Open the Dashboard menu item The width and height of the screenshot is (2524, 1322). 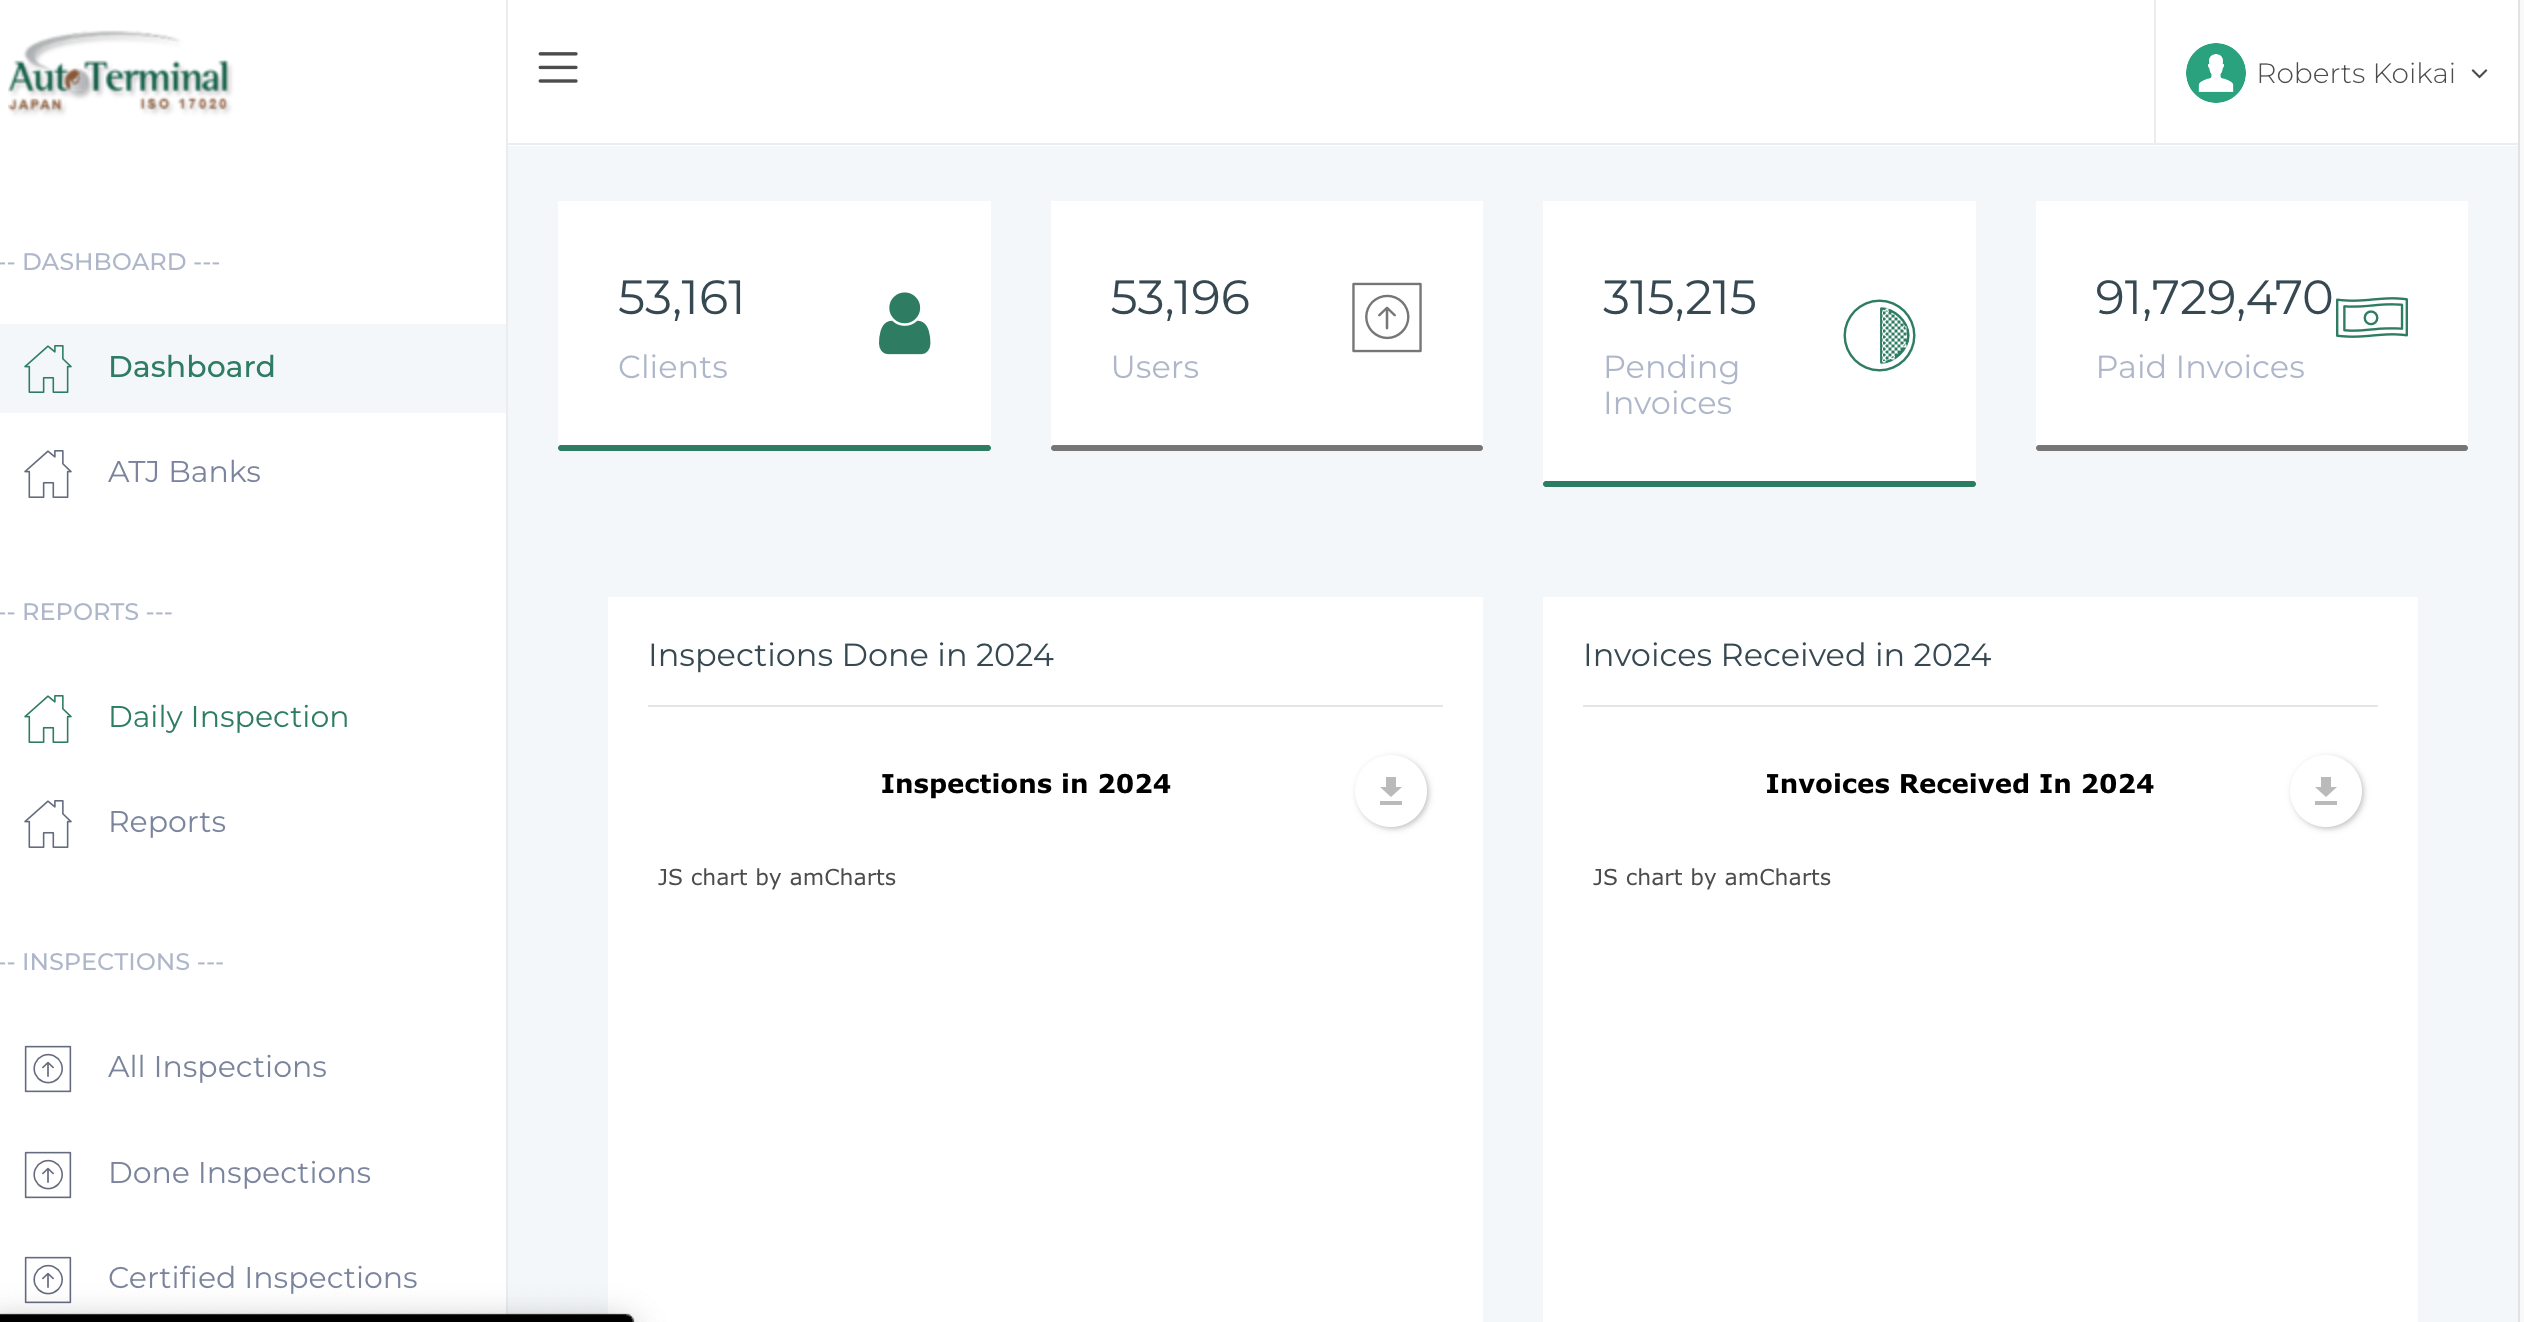point(191,367)
